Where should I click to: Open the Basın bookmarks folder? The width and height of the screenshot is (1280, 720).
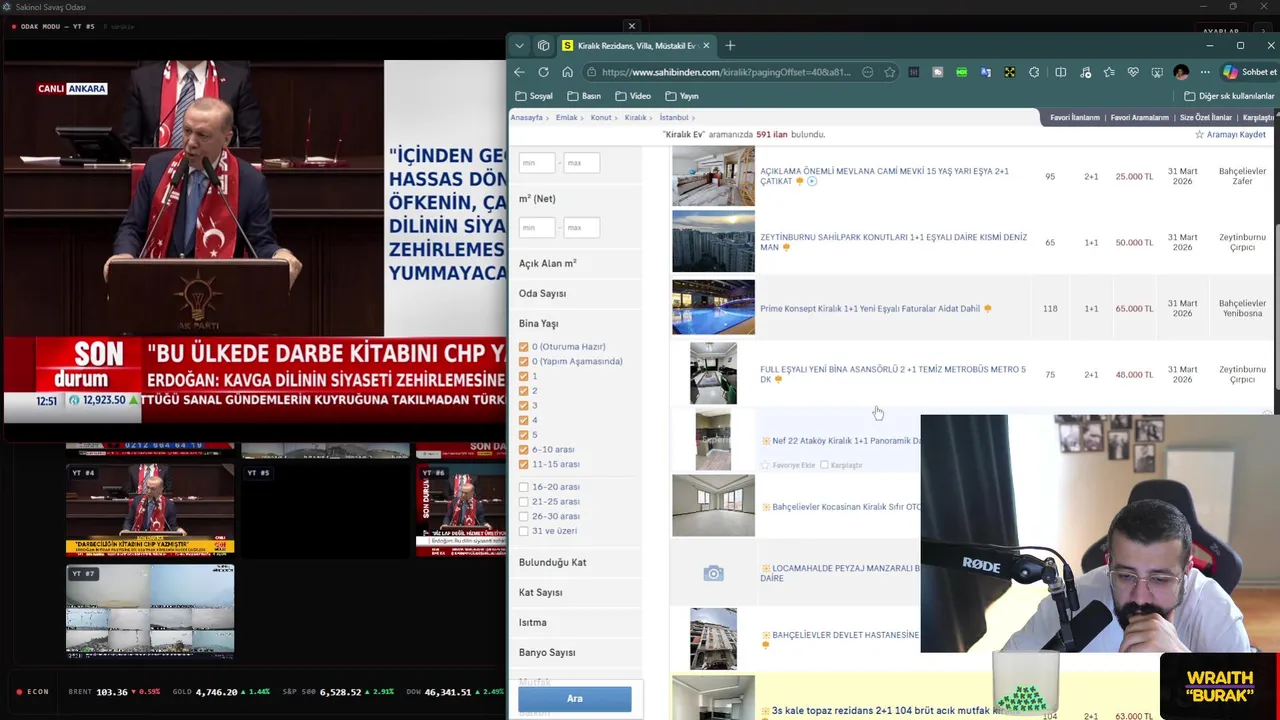[584, 96]
